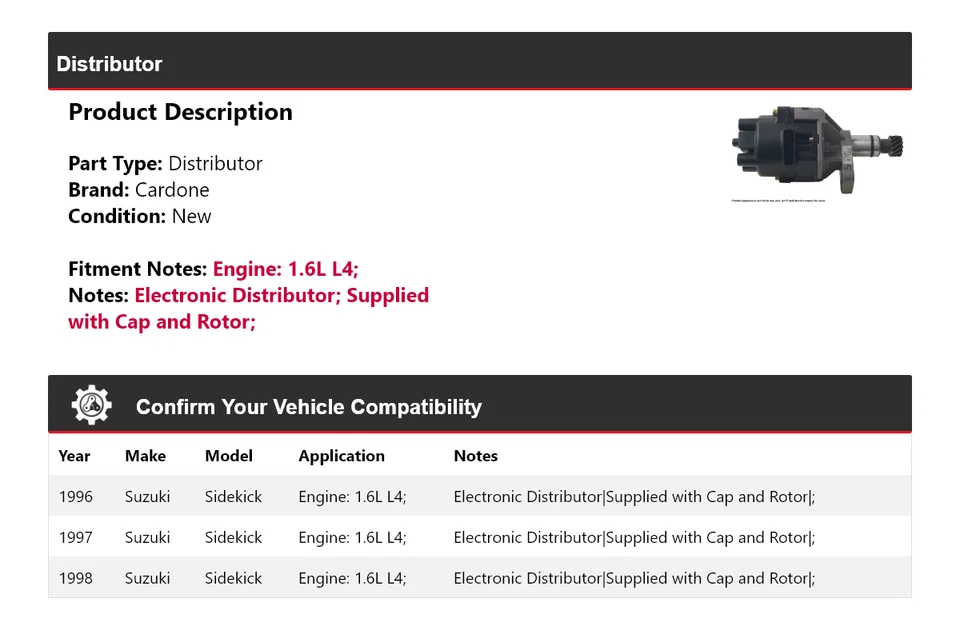Screen dimensions: 960x630
Task: Click the Distributor title header bar
Action: 479,63
